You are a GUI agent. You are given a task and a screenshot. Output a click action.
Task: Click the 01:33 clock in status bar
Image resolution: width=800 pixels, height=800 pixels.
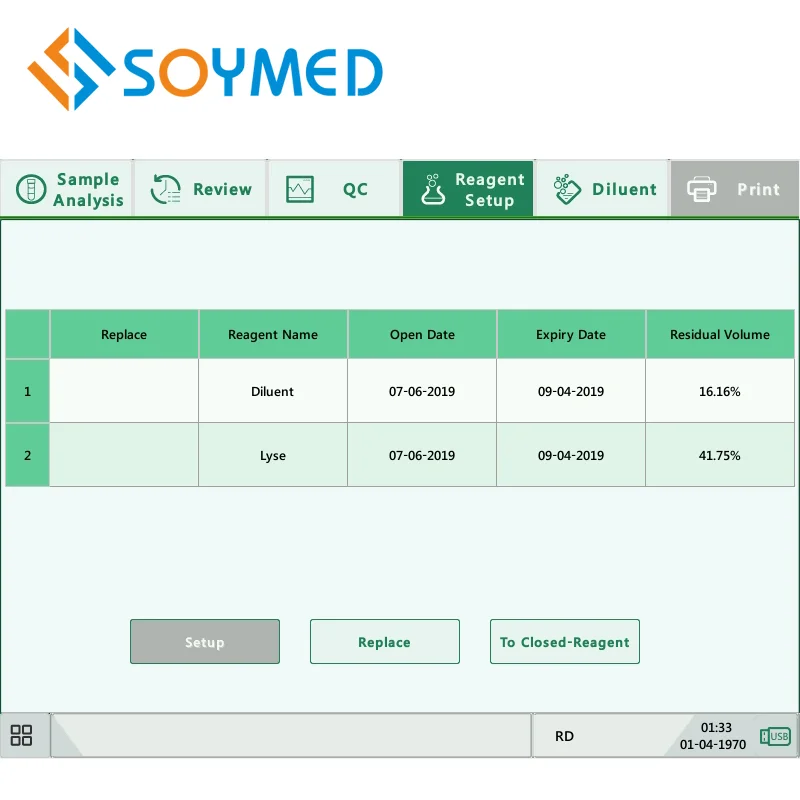point(716,727)
